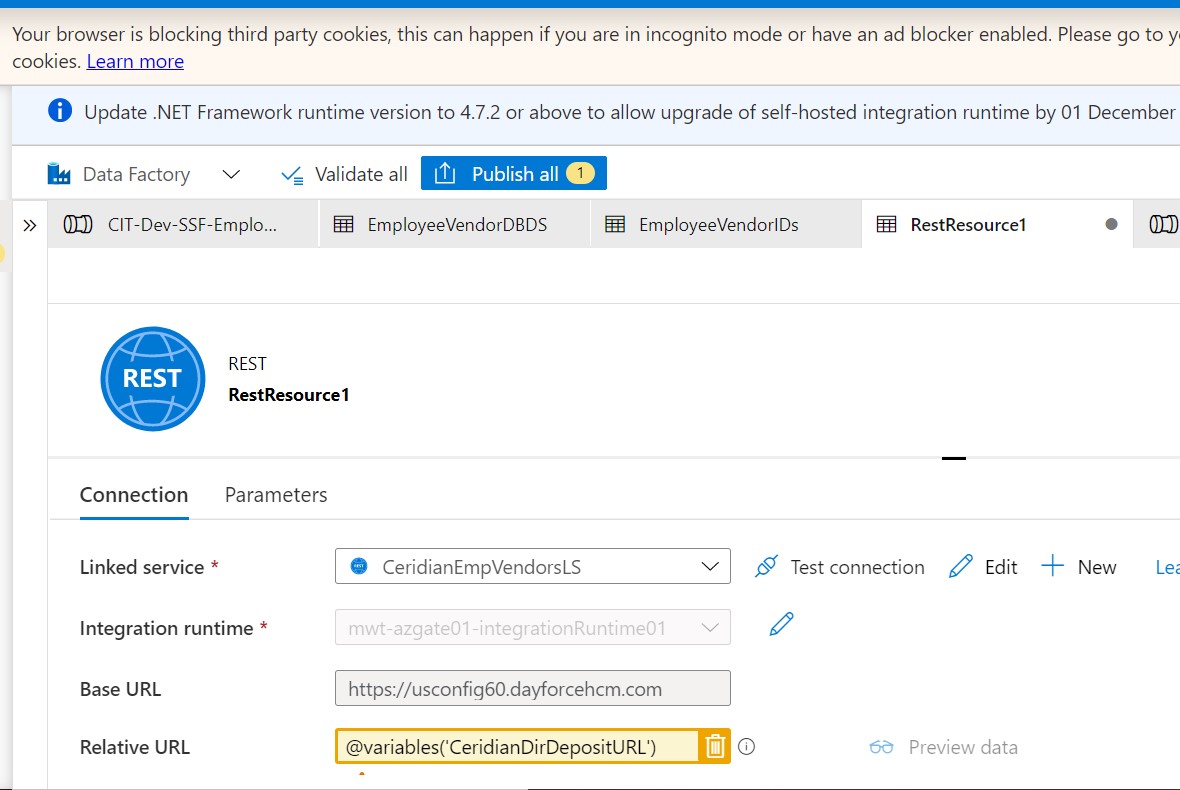
Task: Click the pipeline icon on CIT-Dev-SSF tab
Action: pyautogui.click(x=77, y=224)
